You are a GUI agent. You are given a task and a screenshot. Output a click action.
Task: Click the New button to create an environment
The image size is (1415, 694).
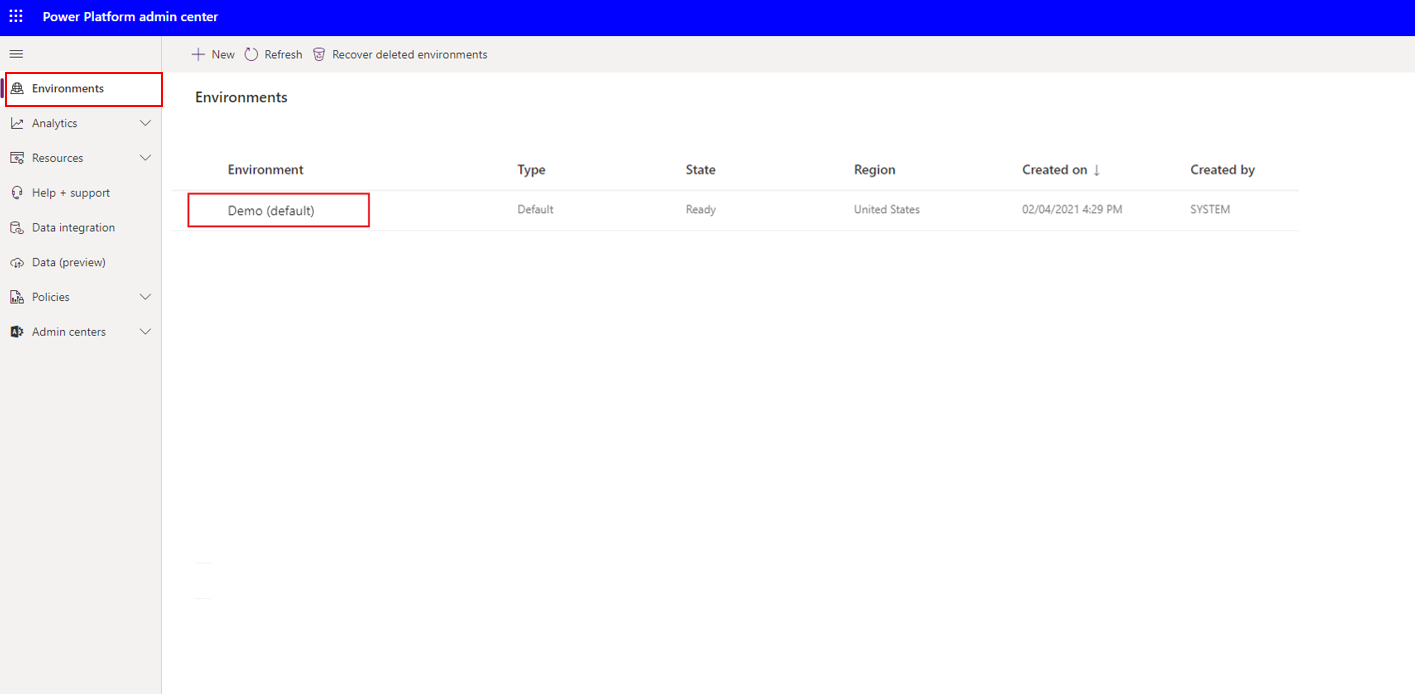click(x=213, y=54)
